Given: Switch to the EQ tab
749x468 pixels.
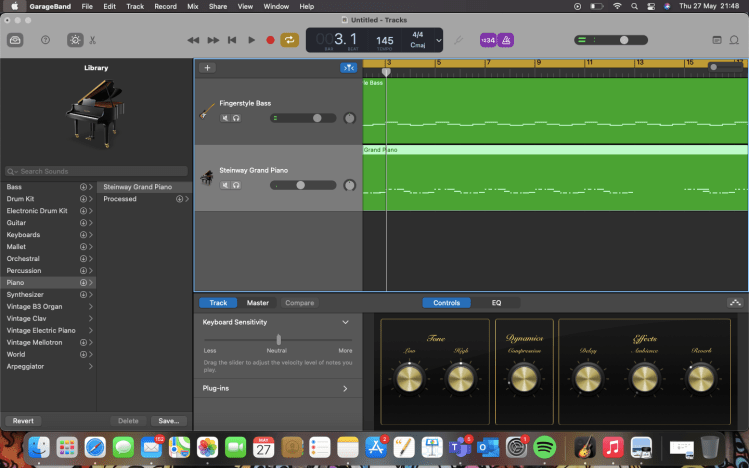Looking at the screenshot, I should pos(496,303).
